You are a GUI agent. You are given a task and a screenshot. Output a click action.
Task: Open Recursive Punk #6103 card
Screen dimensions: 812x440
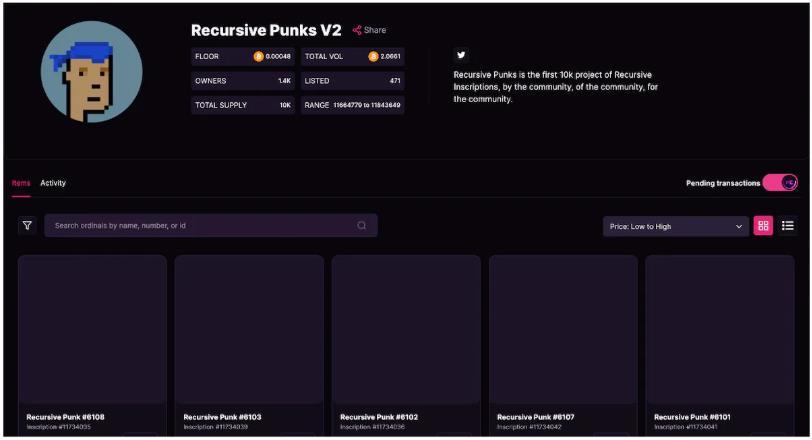pos(249,330)
